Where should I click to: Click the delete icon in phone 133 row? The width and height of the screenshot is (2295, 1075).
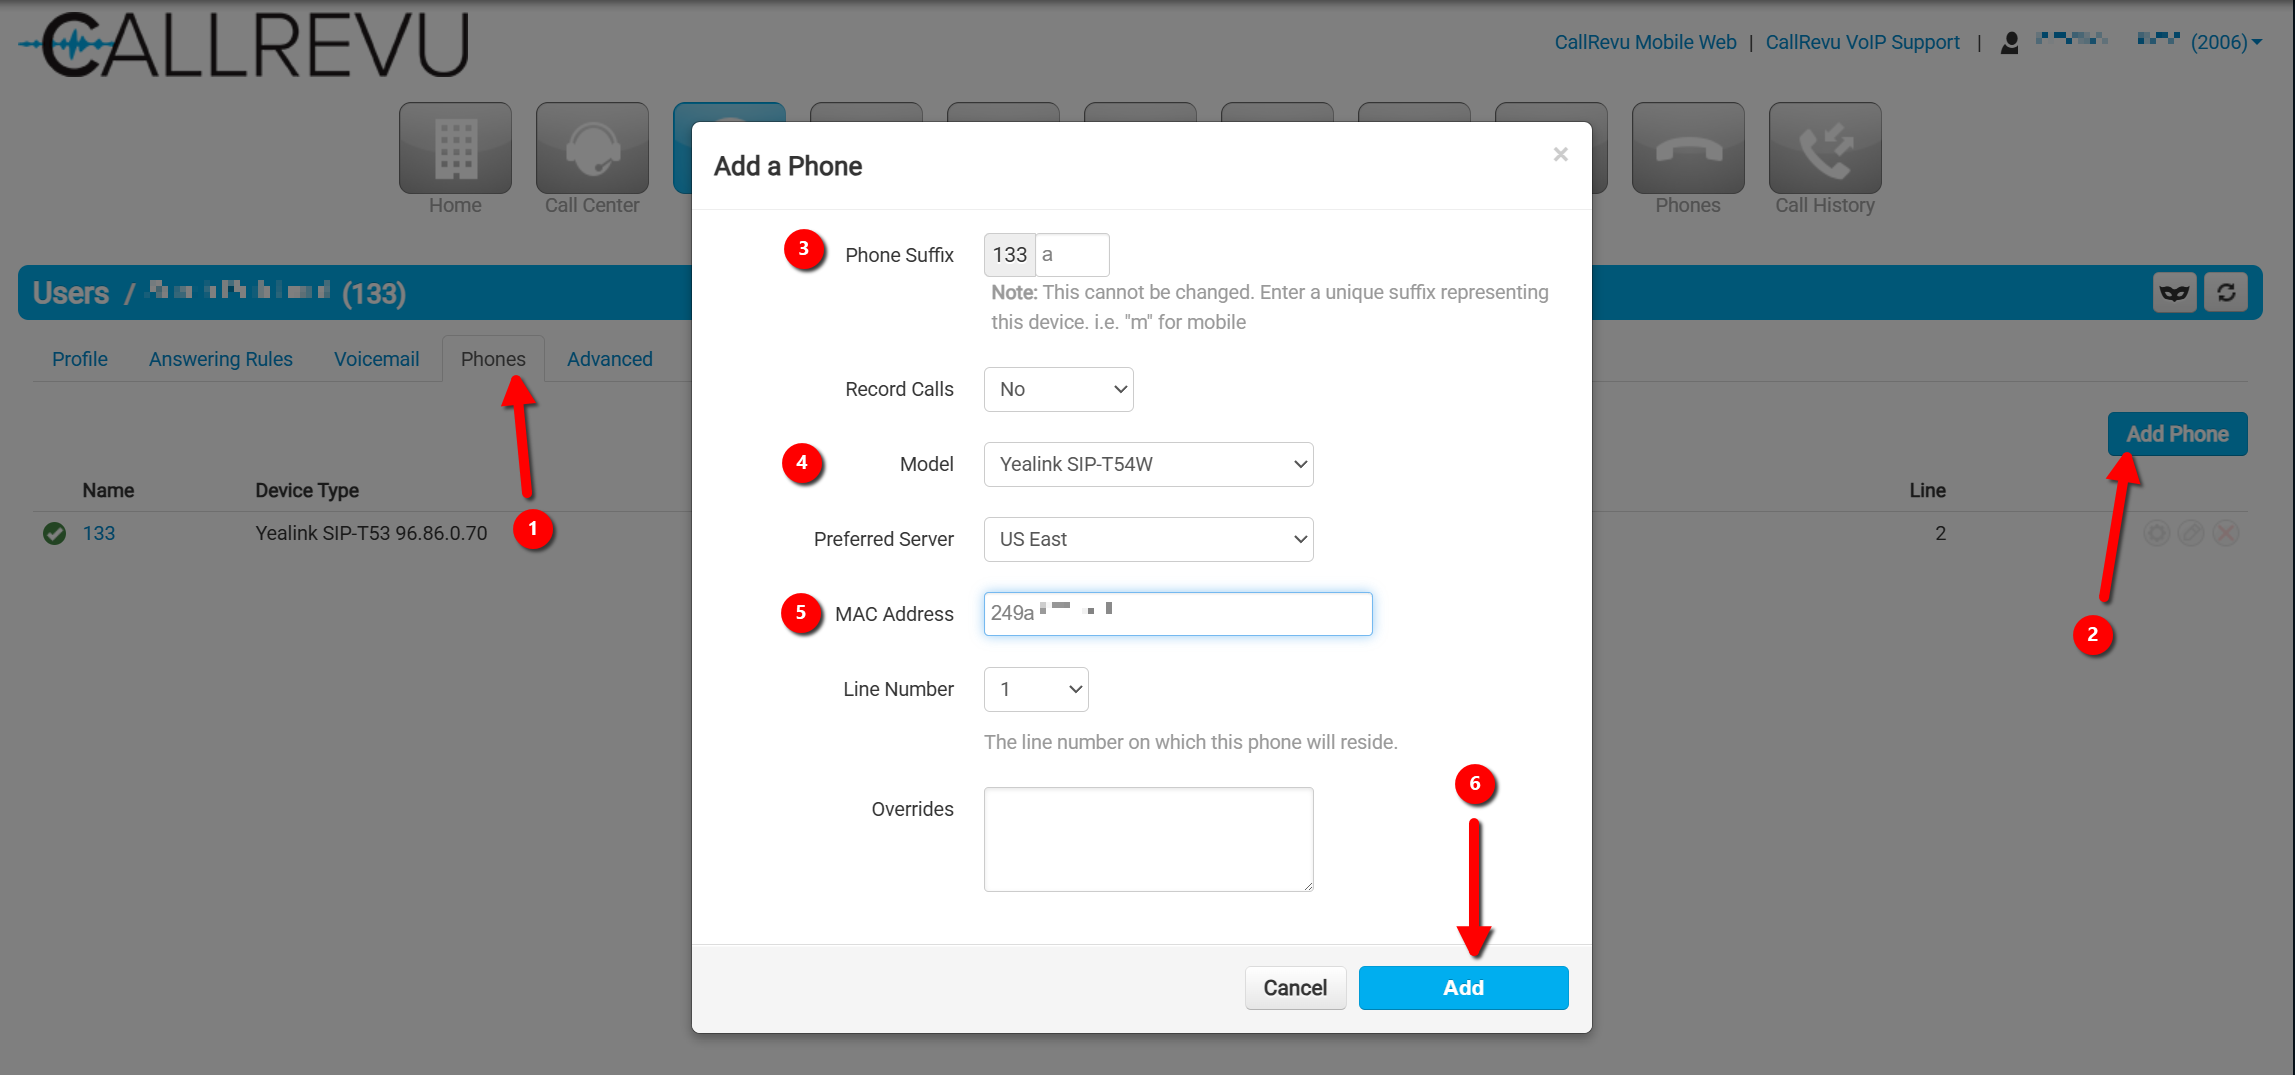[2226, 533]
